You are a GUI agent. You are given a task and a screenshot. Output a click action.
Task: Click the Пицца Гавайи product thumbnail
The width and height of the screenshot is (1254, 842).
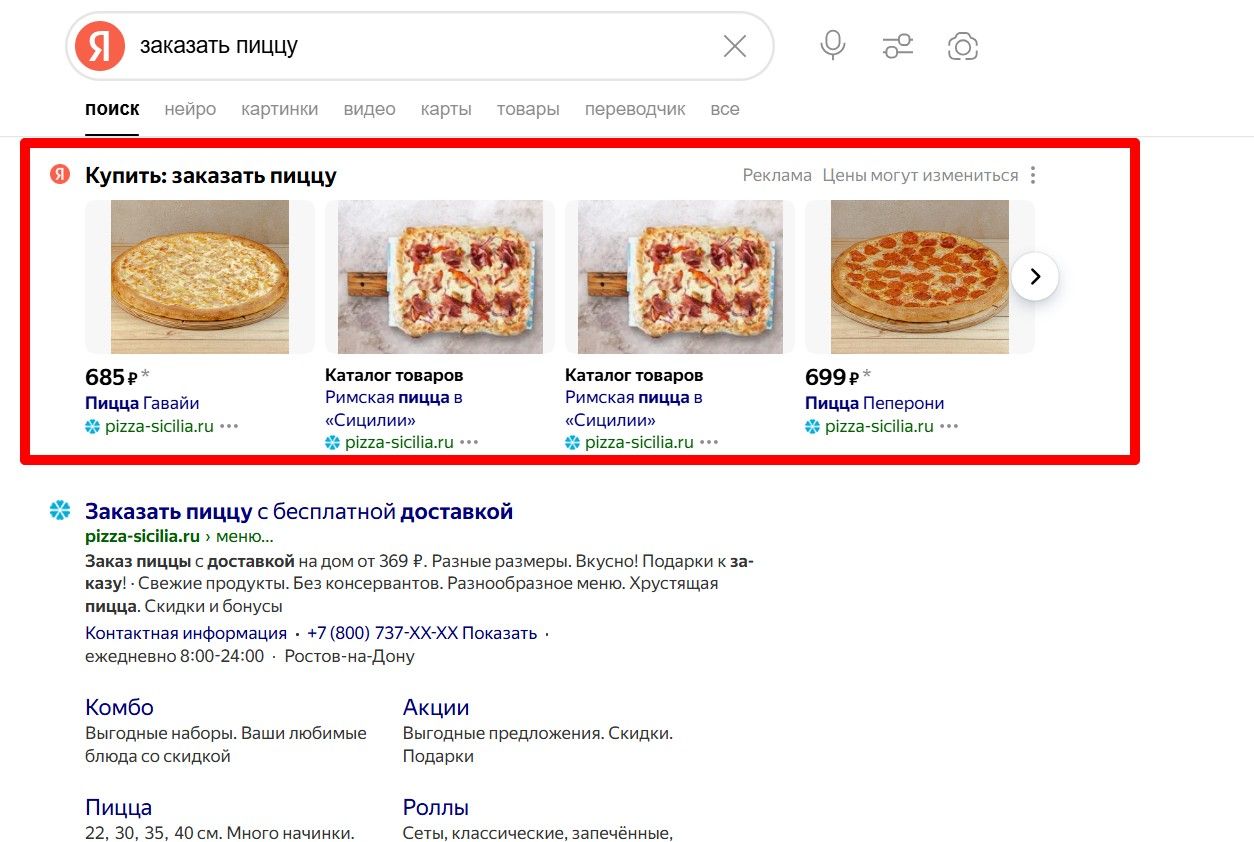click(199, 277)
